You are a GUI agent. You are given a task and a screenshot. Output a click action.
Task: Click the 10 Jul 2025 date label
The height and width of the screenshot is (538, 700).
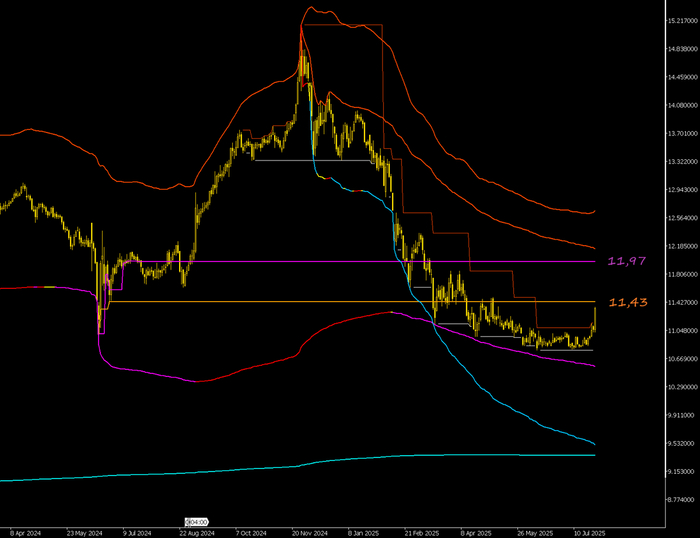[588, 532]
